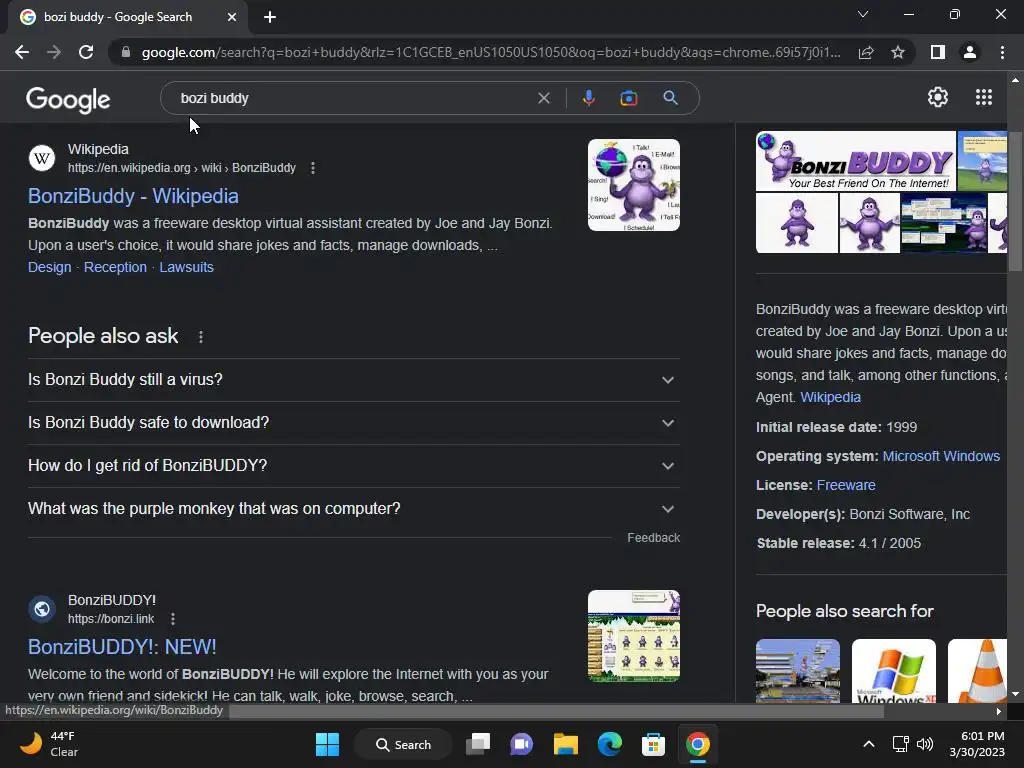This screenshot has height=768, width=1024.
Task: Start voice search with the microphone icon
Action: point(588,98)
